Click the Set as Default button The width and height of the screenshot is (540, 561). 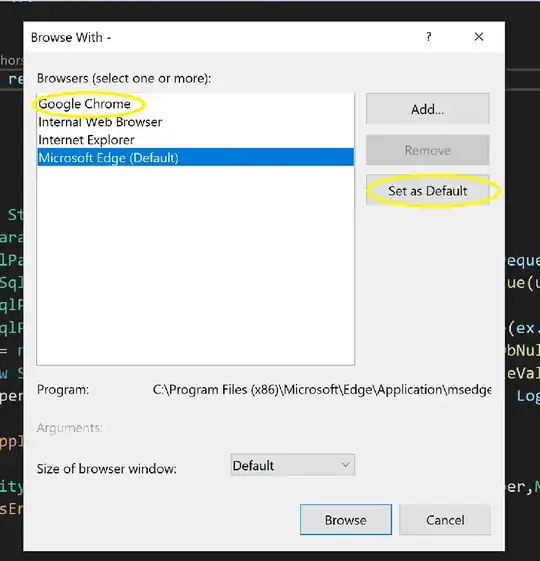click(428, 191)
